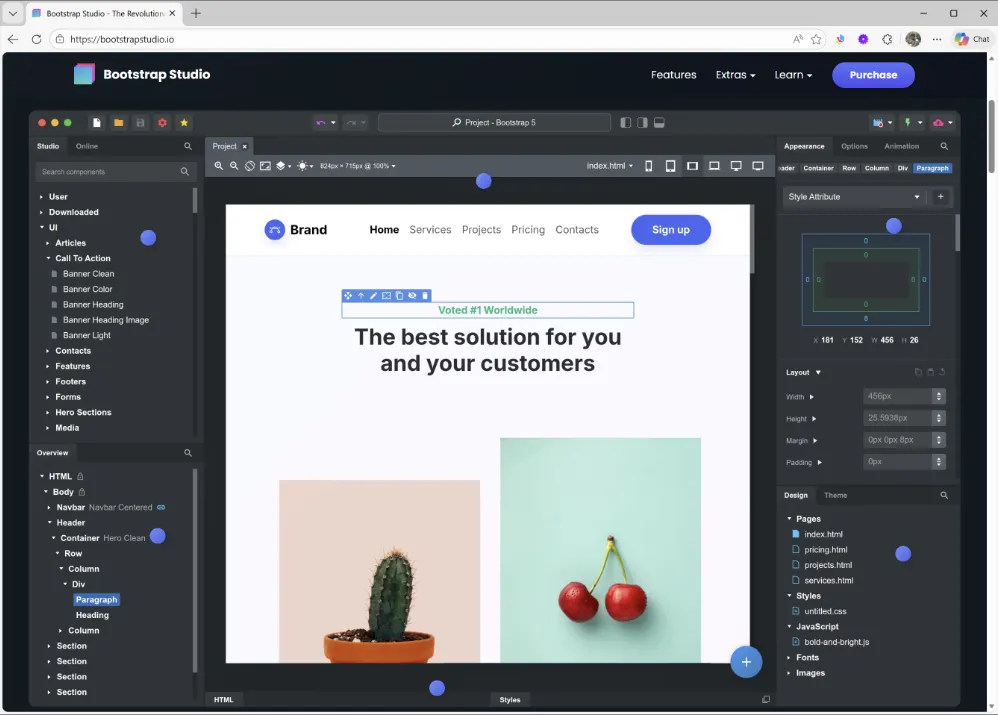Click the Purchase button
The width and height of the screenshot is (998, 715).
coord(872,74)
